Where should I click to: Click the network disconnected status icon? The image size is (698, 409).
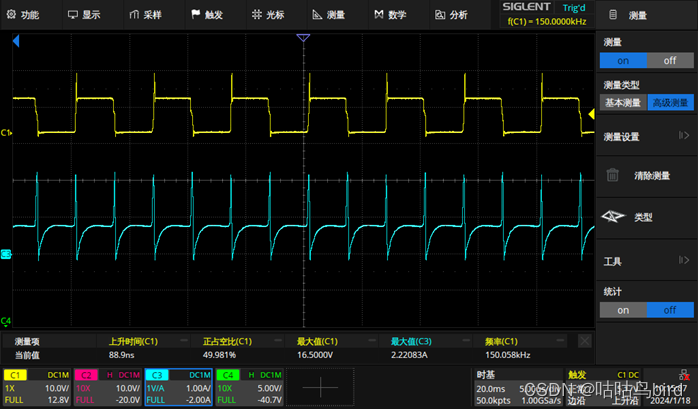685,375
